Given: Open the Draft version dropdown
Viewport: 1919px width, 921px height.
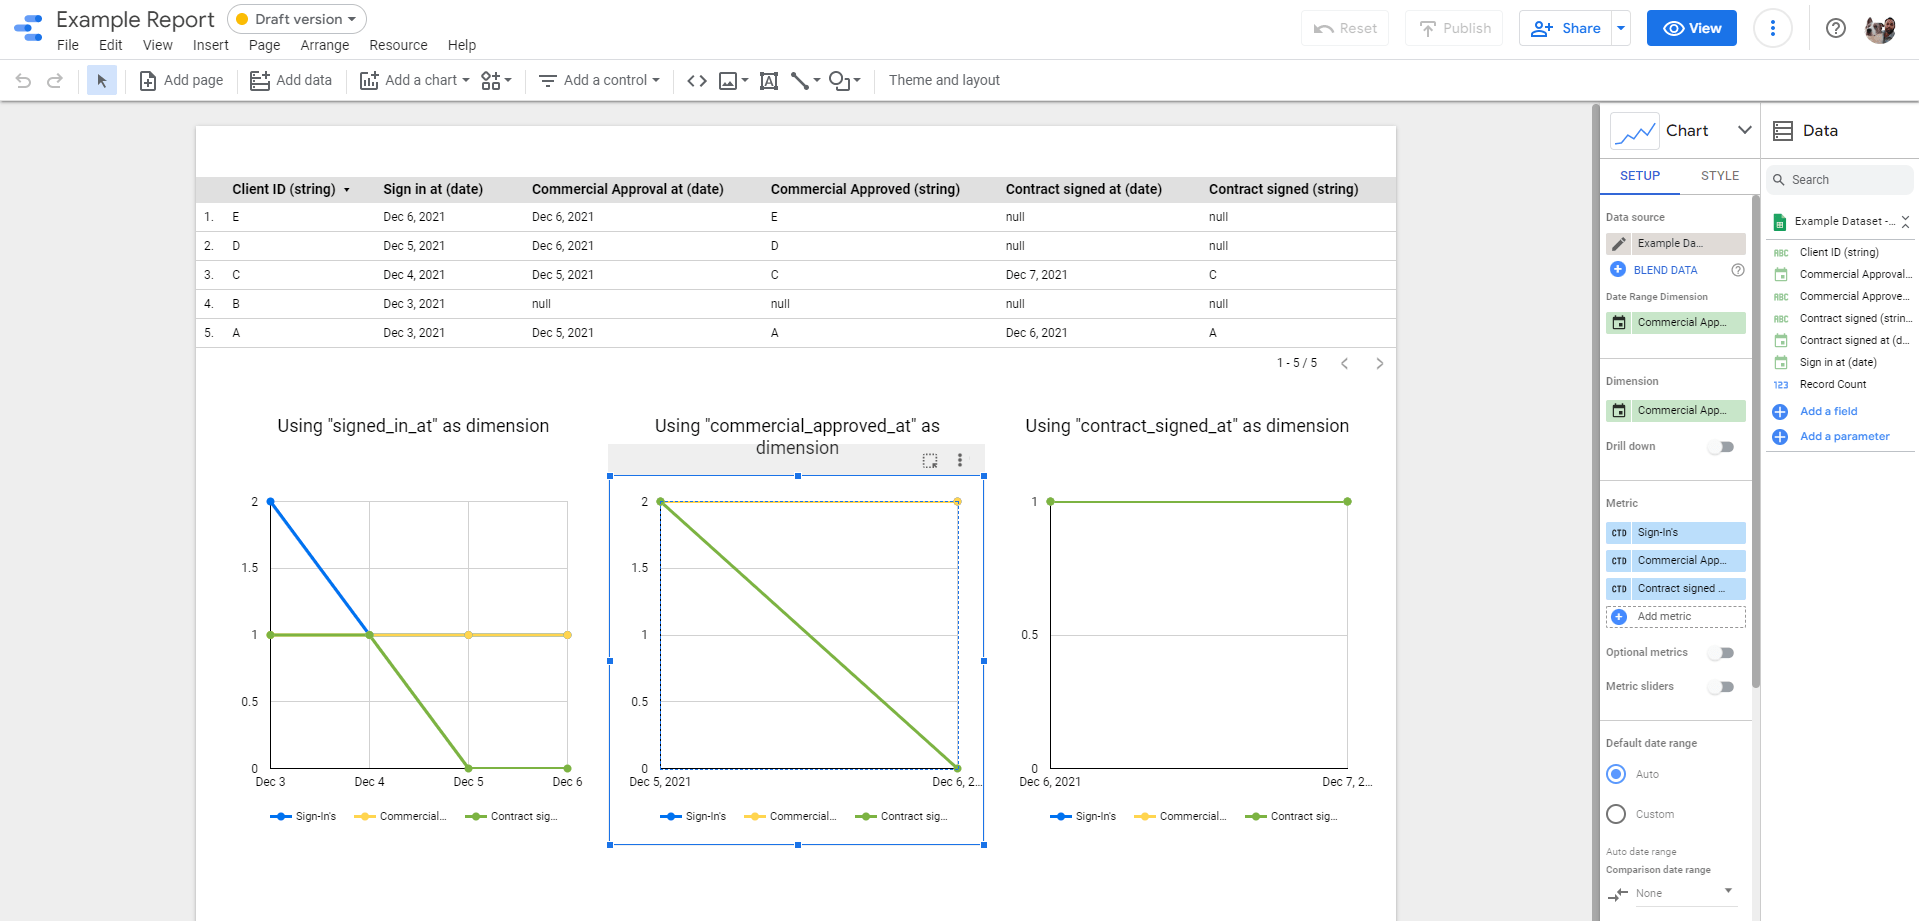Looking at the screenshot, I should click(x=295, y=18).
